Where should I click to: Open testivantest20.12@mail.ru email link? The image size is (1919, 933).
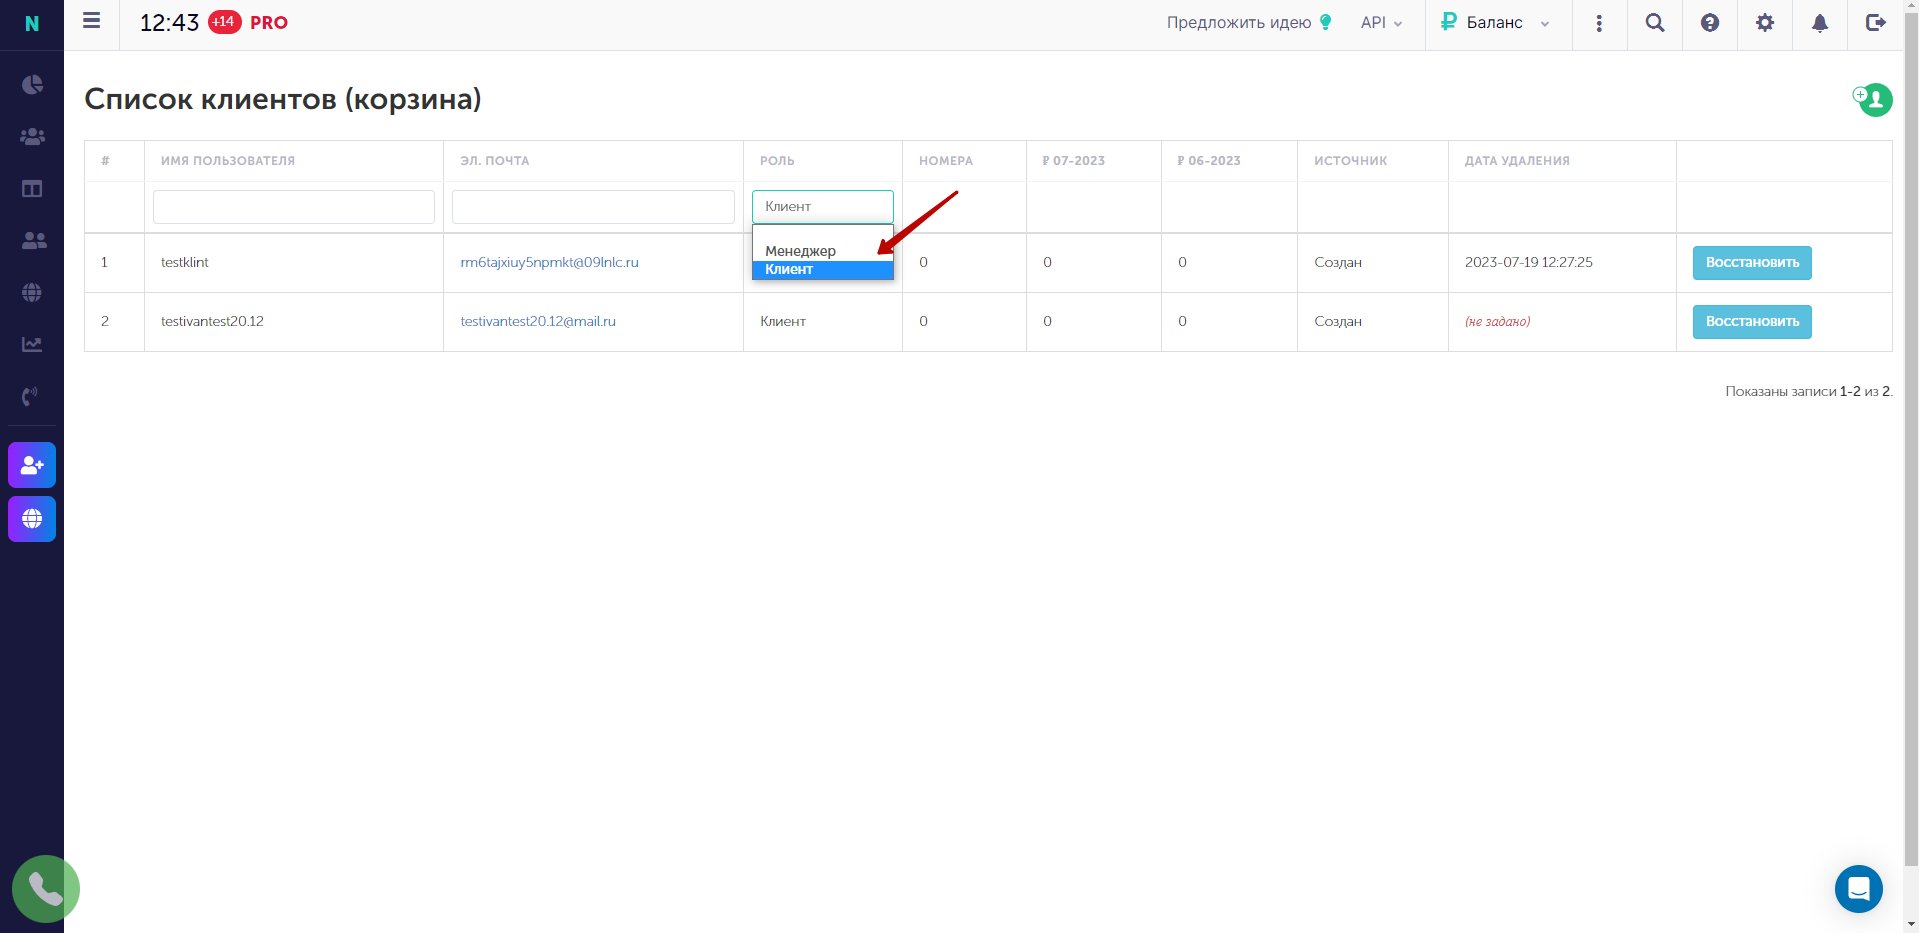pyautogui.click(x=538, y=322)
